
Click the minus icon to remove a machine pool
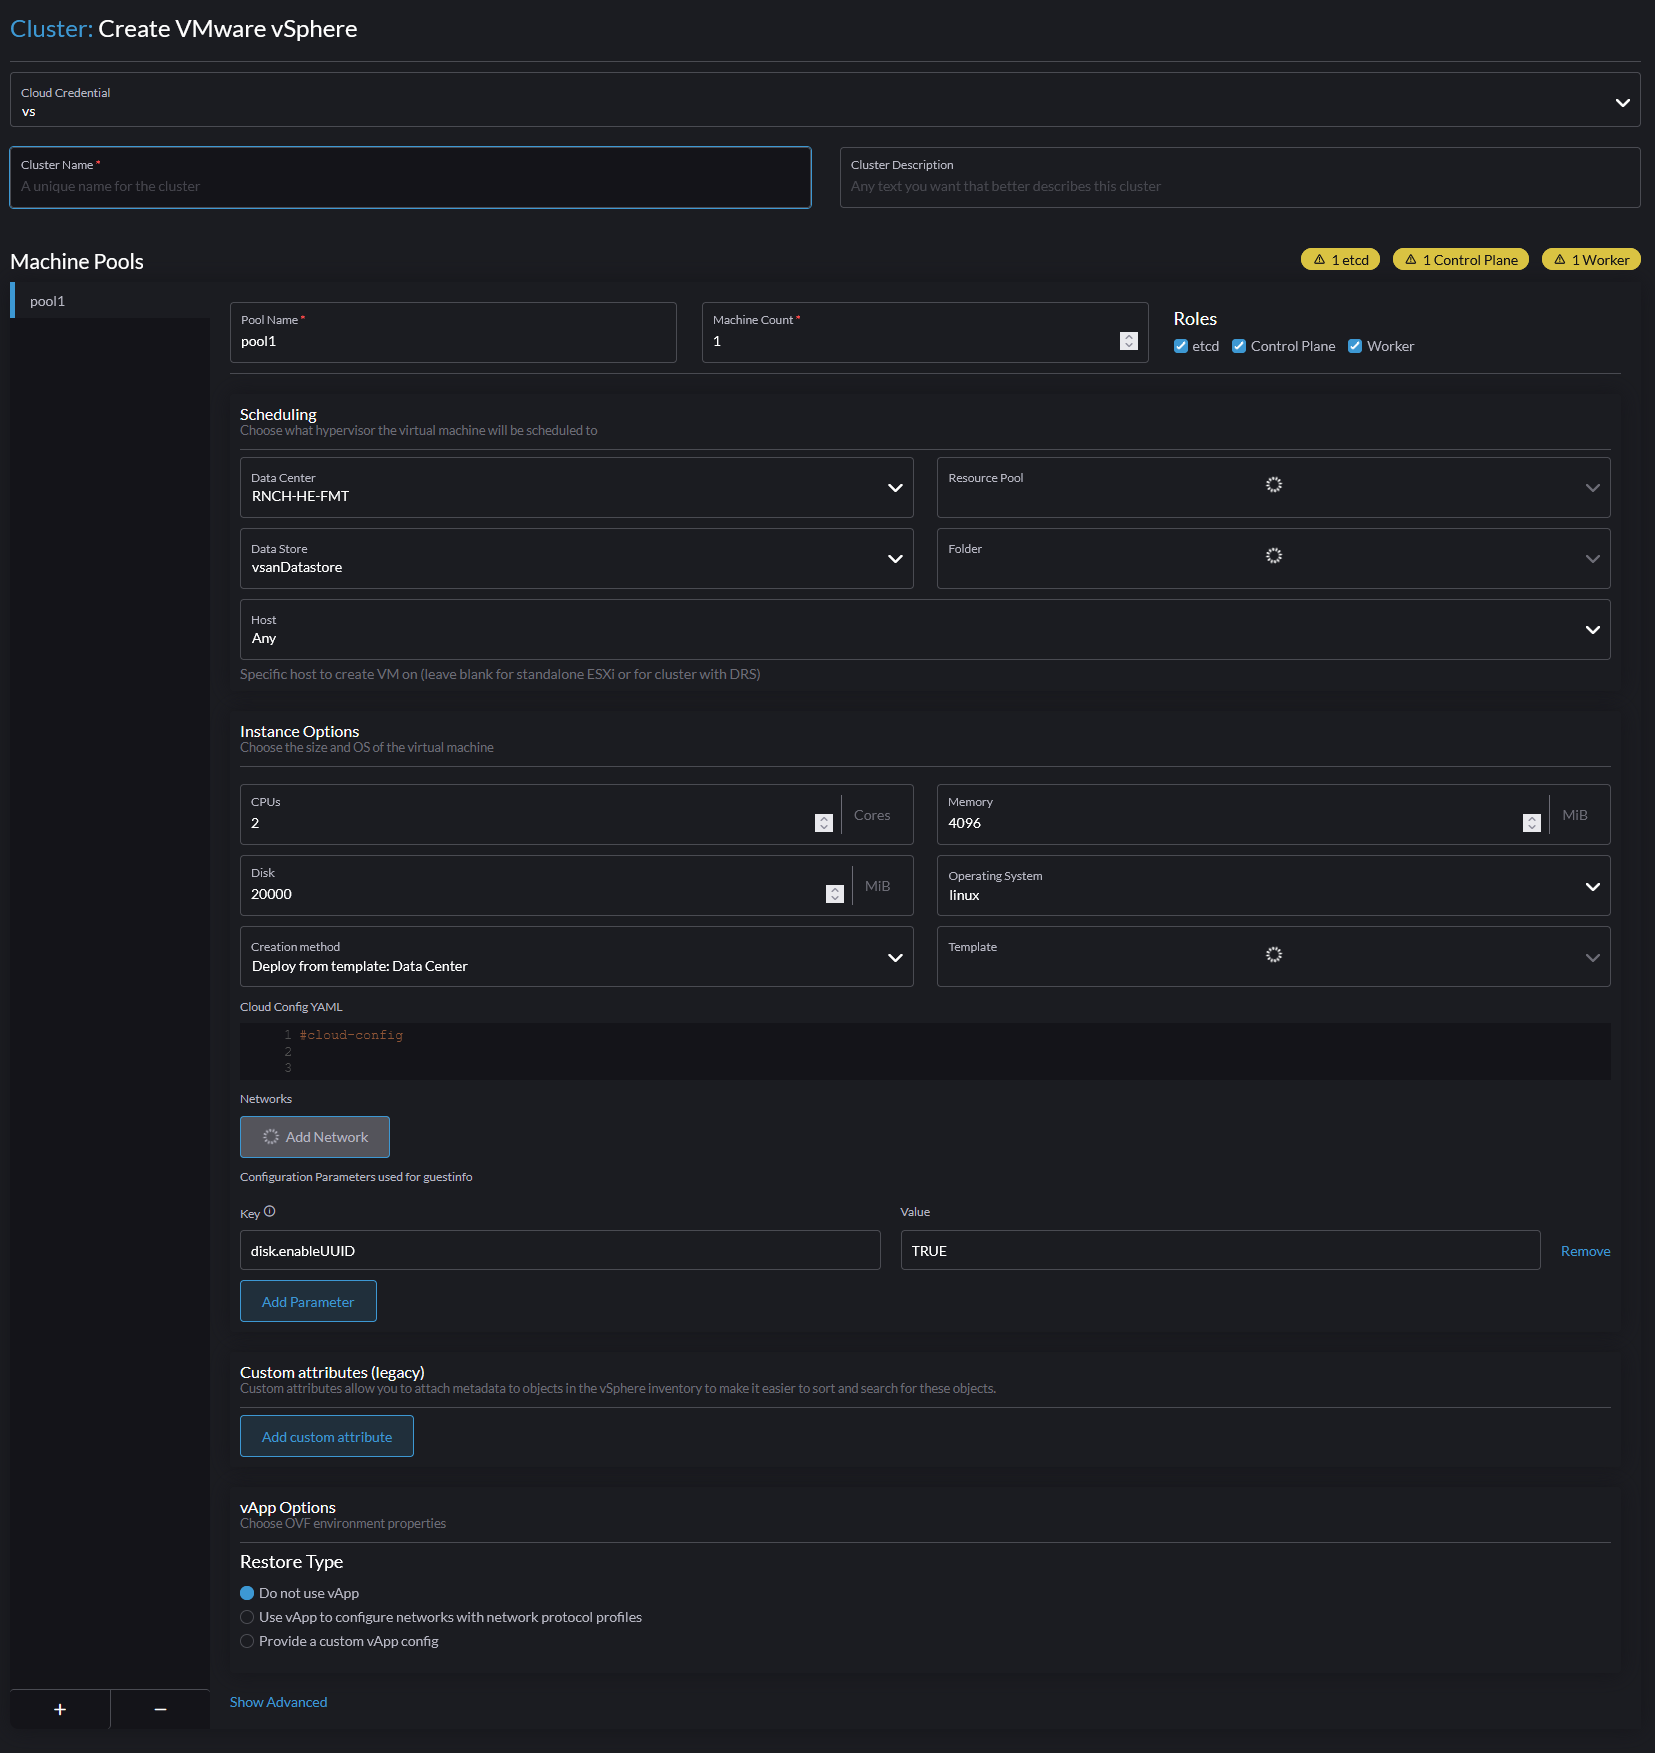pos(160,1709)
